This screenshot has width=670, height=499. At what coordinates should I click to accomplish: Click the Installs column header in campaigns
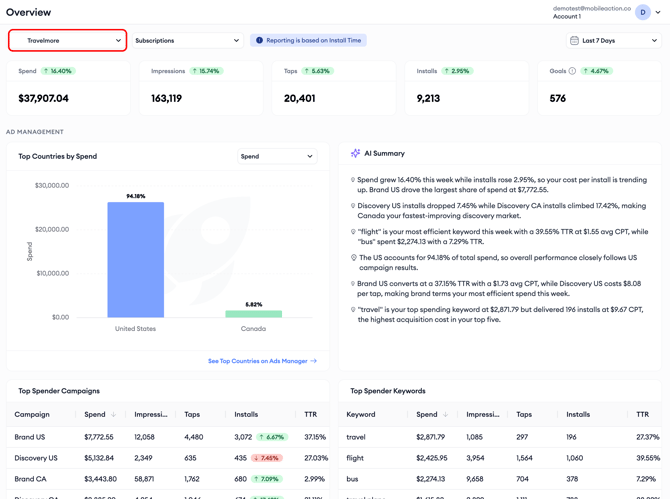click(246, 414)
